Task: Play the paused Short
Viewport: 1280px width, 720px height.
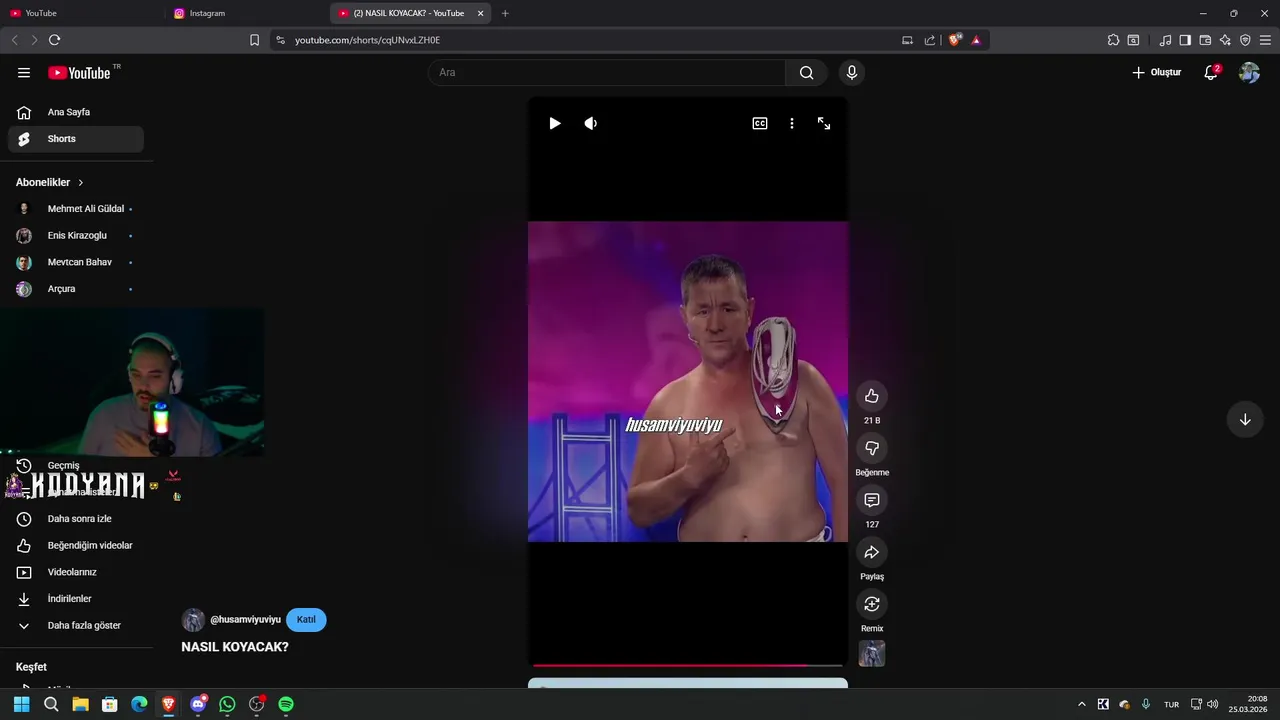Action: (555, 123)
